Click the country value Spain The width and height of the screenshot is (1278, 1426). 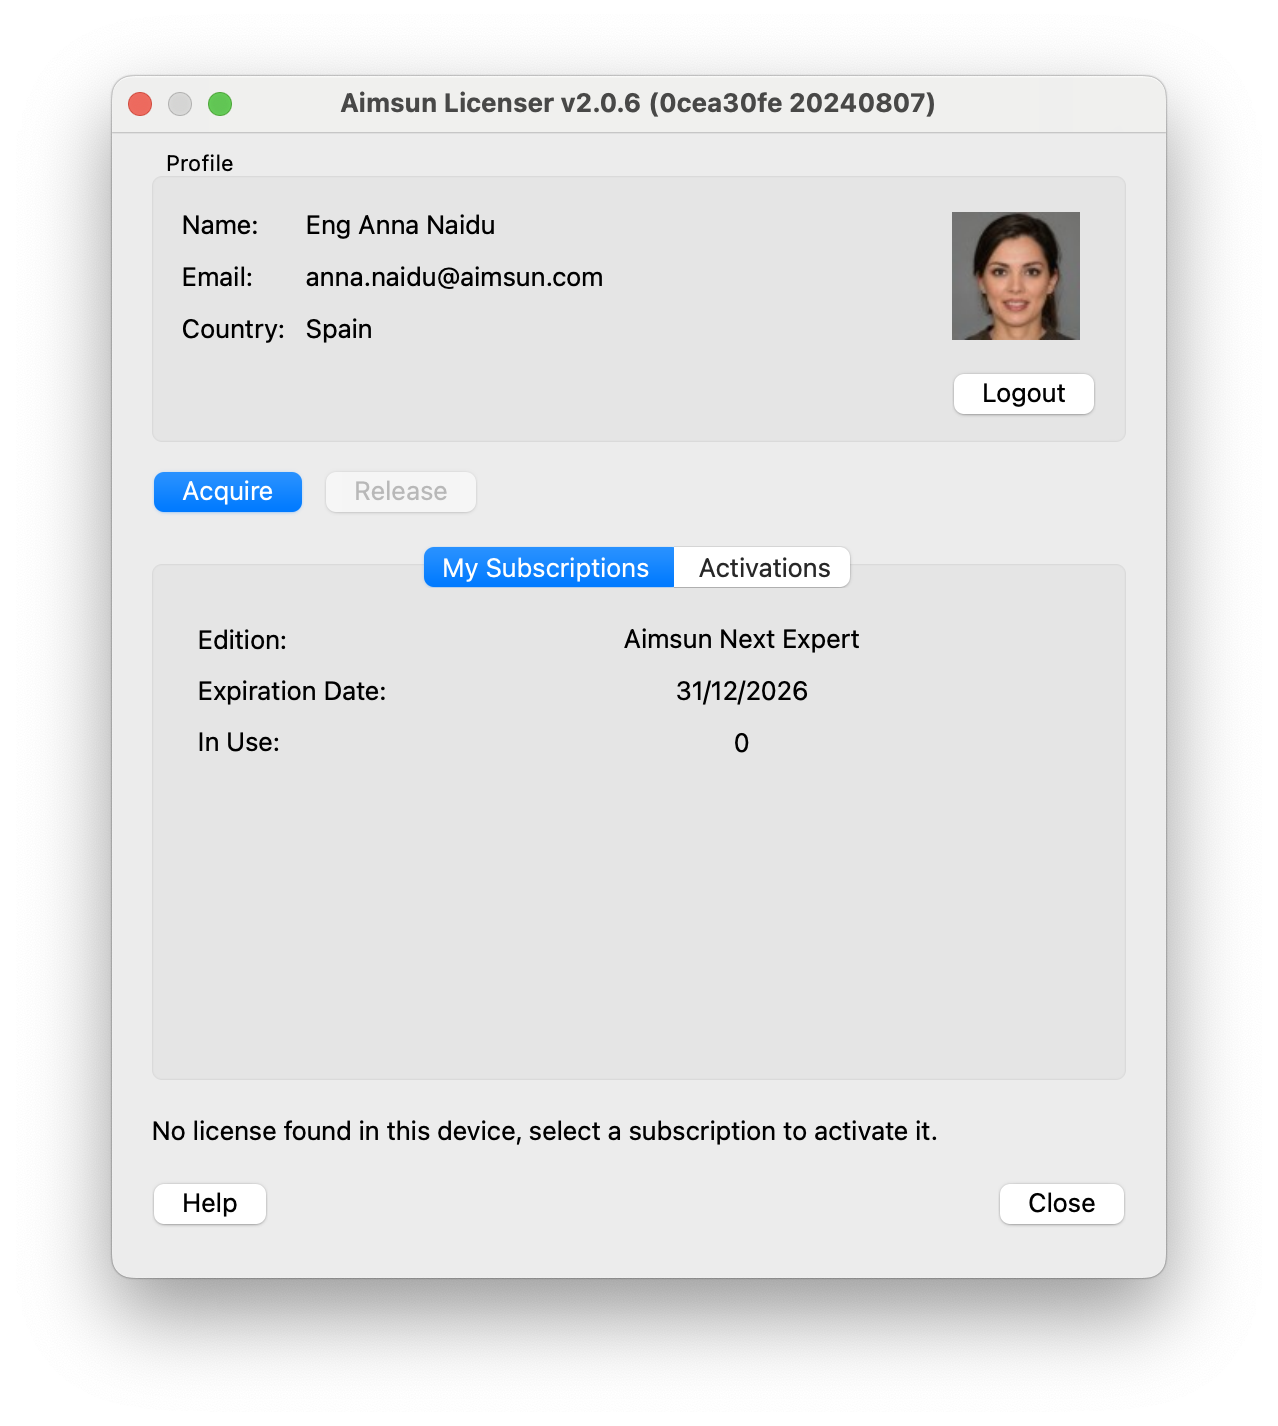pyautogui.click(x=338, y=328)
